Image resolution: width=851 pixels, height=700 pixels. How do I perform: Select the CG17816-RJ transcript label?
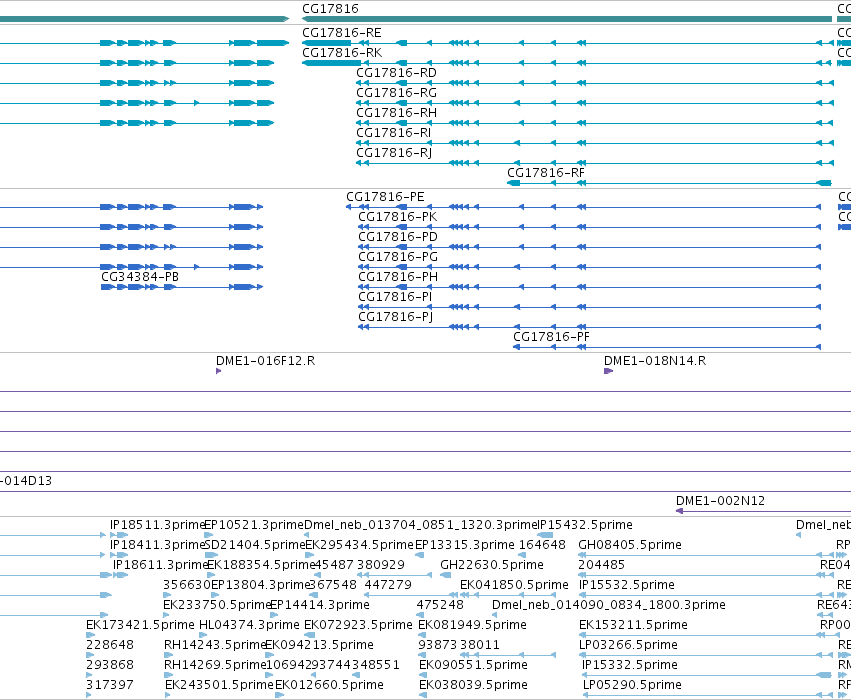point(394,154)
